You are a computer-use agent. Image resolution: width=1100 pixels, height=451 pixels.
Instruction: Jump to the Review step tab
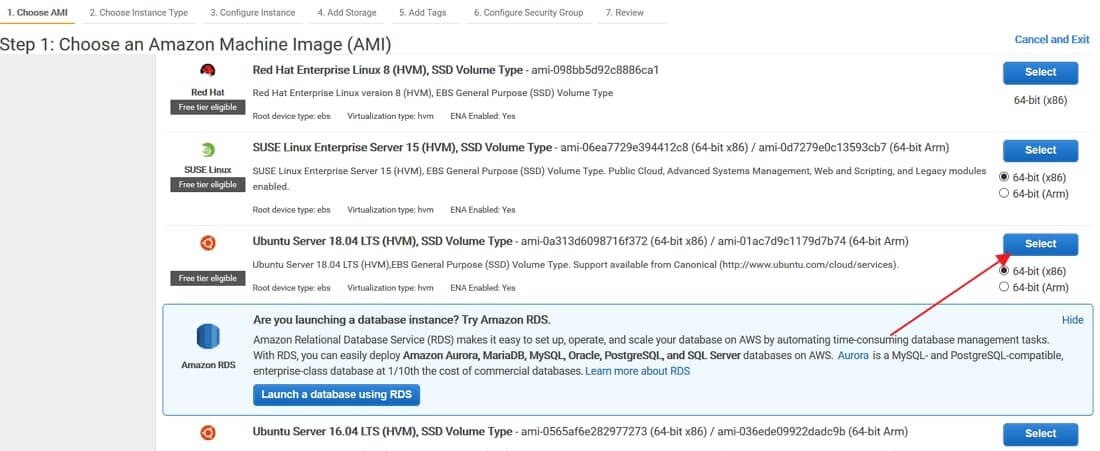[624, 13]
